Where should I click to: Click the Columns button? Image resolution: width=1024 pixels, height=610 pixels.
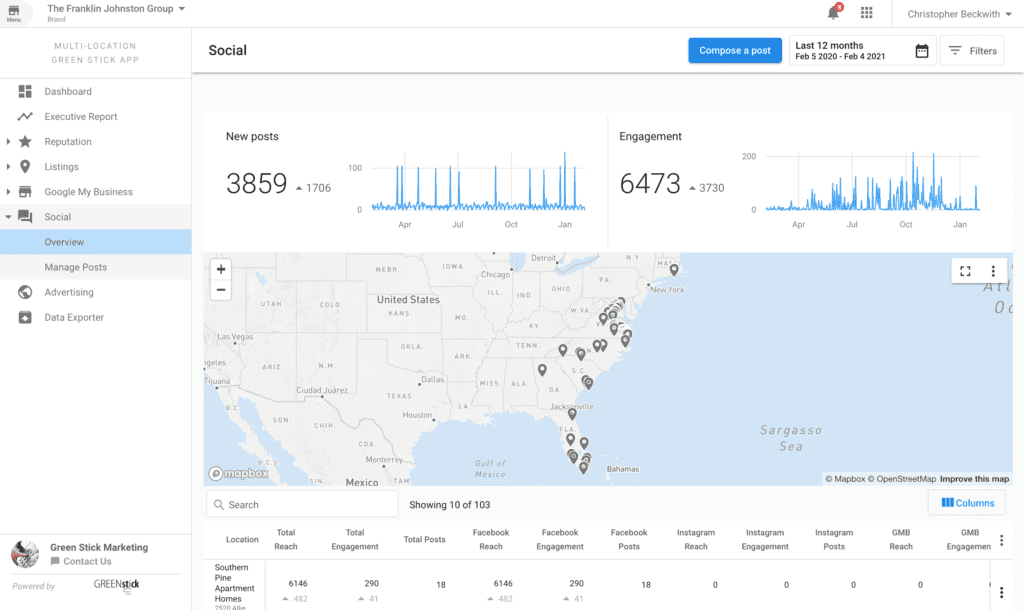pos(968,503)
